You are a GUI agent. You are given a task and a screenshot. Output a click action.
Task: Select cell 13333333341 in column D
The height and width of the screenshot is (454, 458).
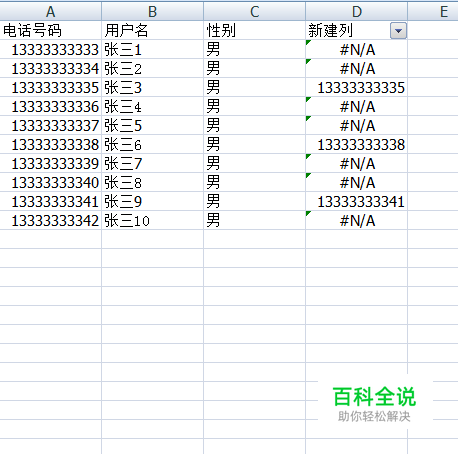pos(357,202)
